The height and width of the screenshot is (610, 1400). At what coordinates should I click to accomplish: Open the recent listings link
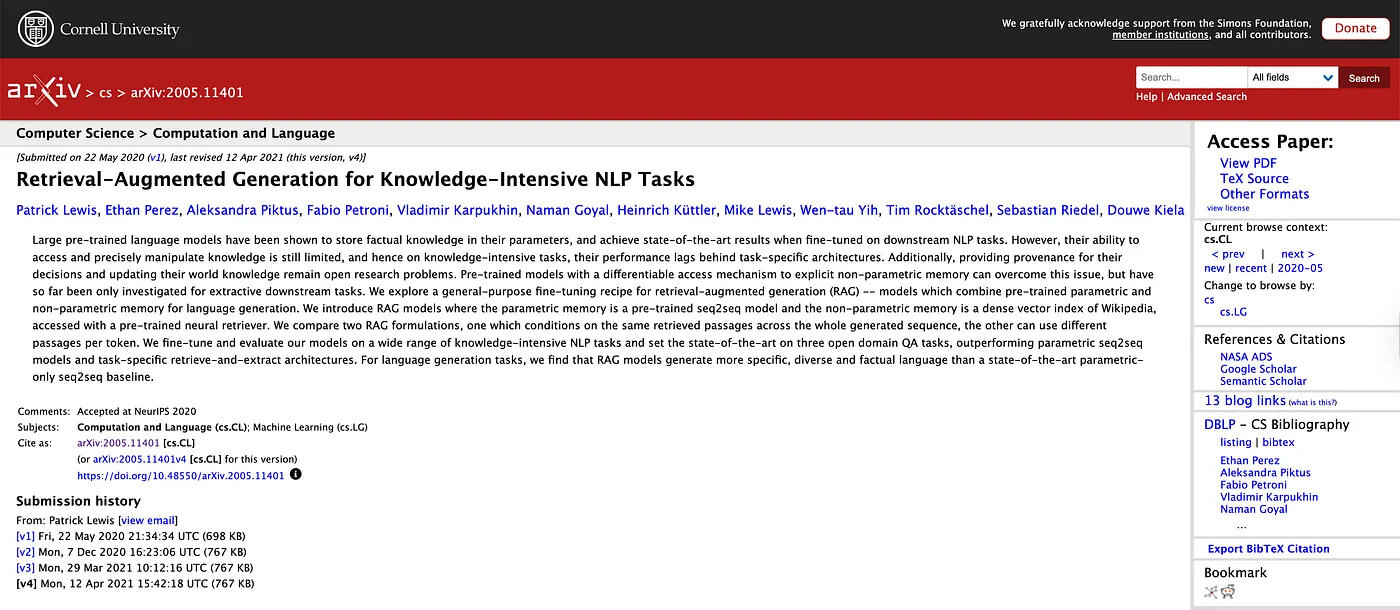1250,268
